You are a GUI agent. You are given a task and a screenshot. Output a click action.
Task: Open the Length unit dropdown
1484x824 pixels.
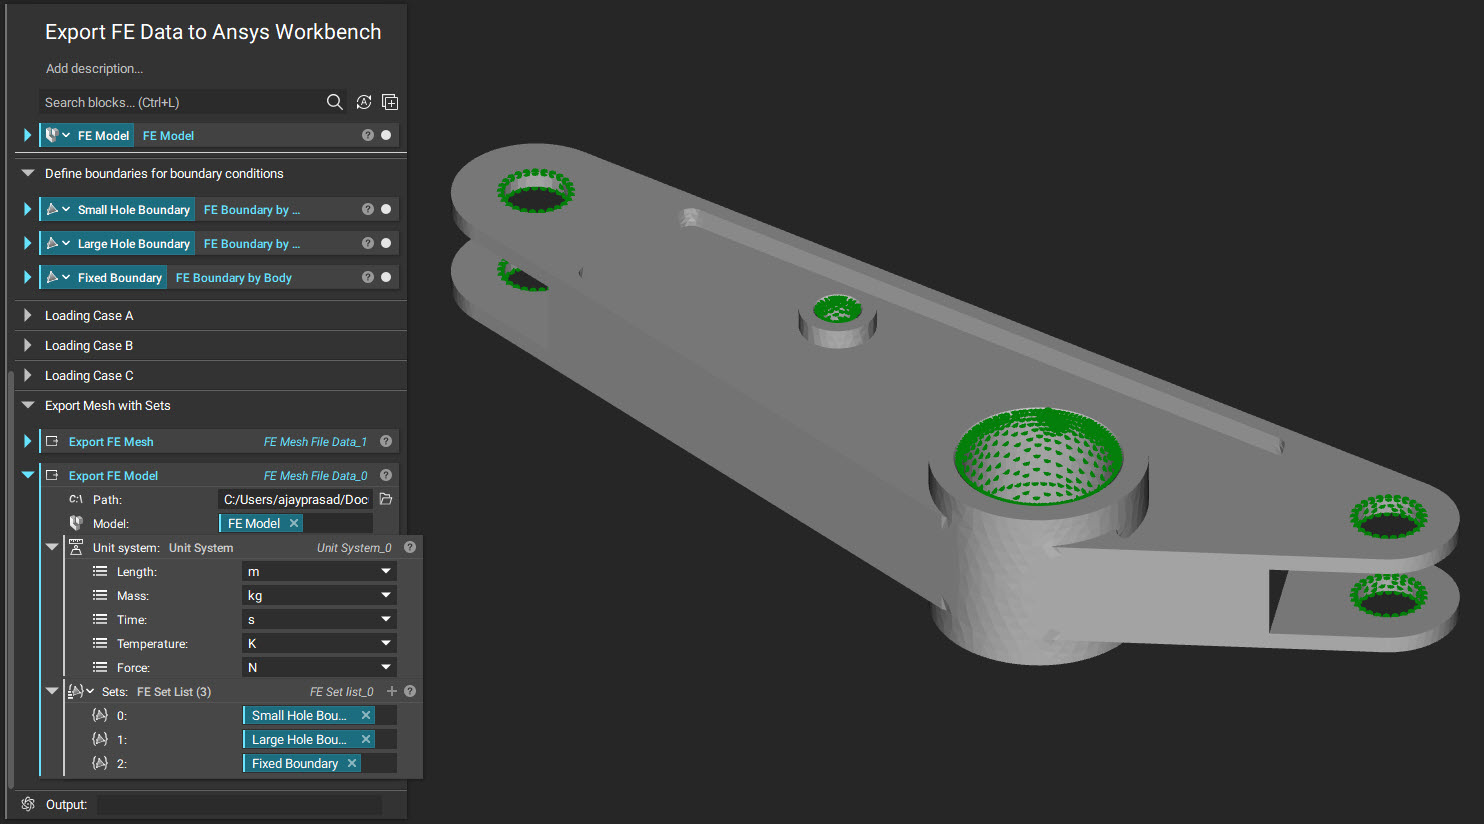coord(319,571)
